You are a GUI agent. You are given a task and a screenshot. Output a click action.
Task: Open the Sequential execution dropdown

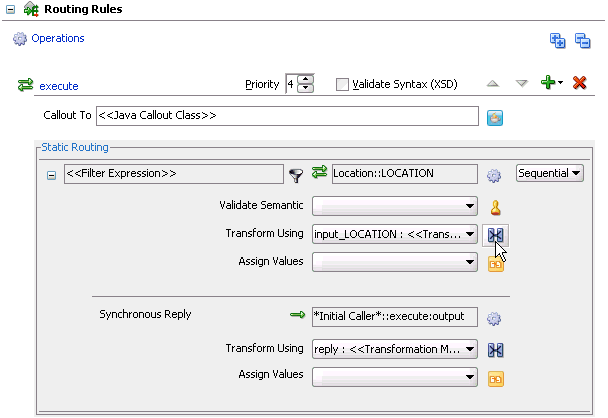pyautogui.click(x=550, y=173)
